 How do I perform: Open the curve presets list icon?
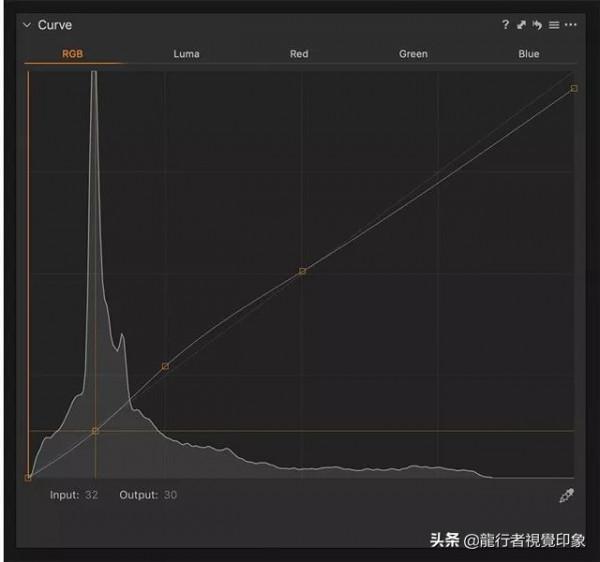(554, 25)
